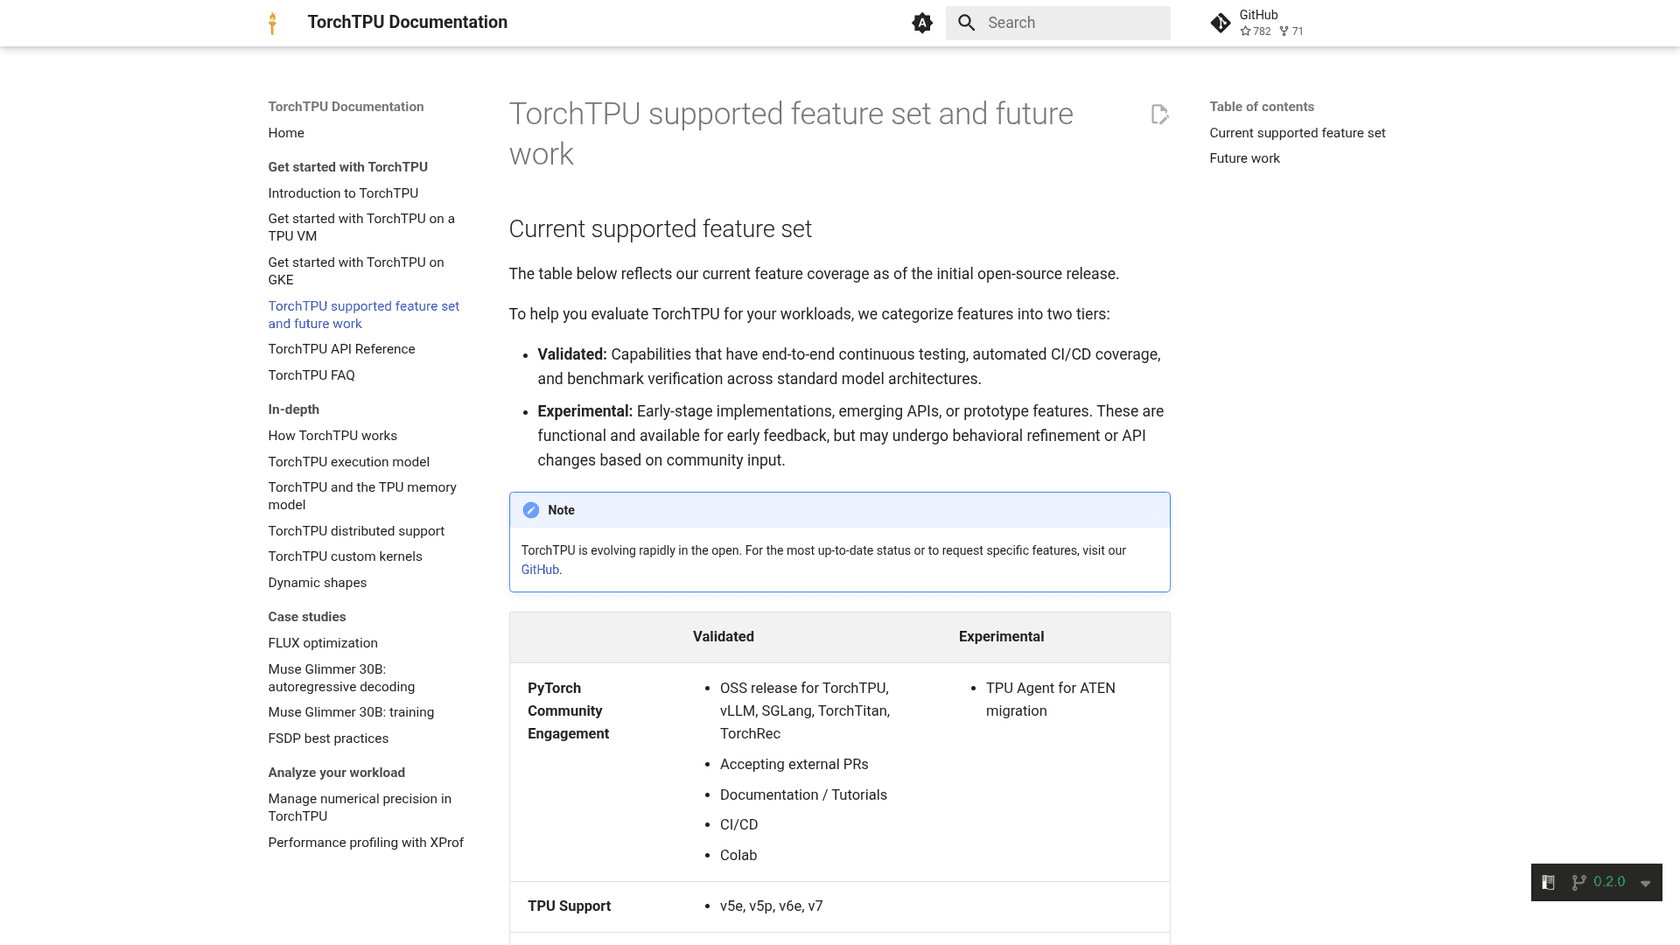This screenshot has width=1680, height=945.
Task: Click the GitHub link in the Note
Action: (x=540, y=570)
